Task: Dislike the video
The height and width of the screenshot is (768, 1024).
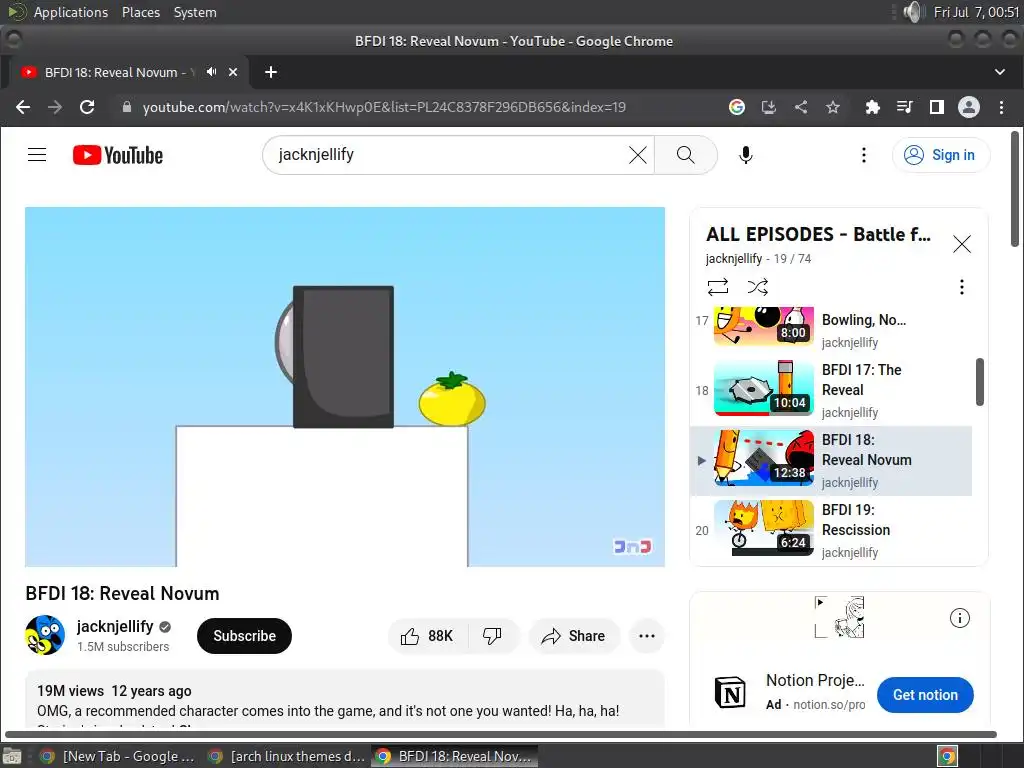Action: click(492, 636)
